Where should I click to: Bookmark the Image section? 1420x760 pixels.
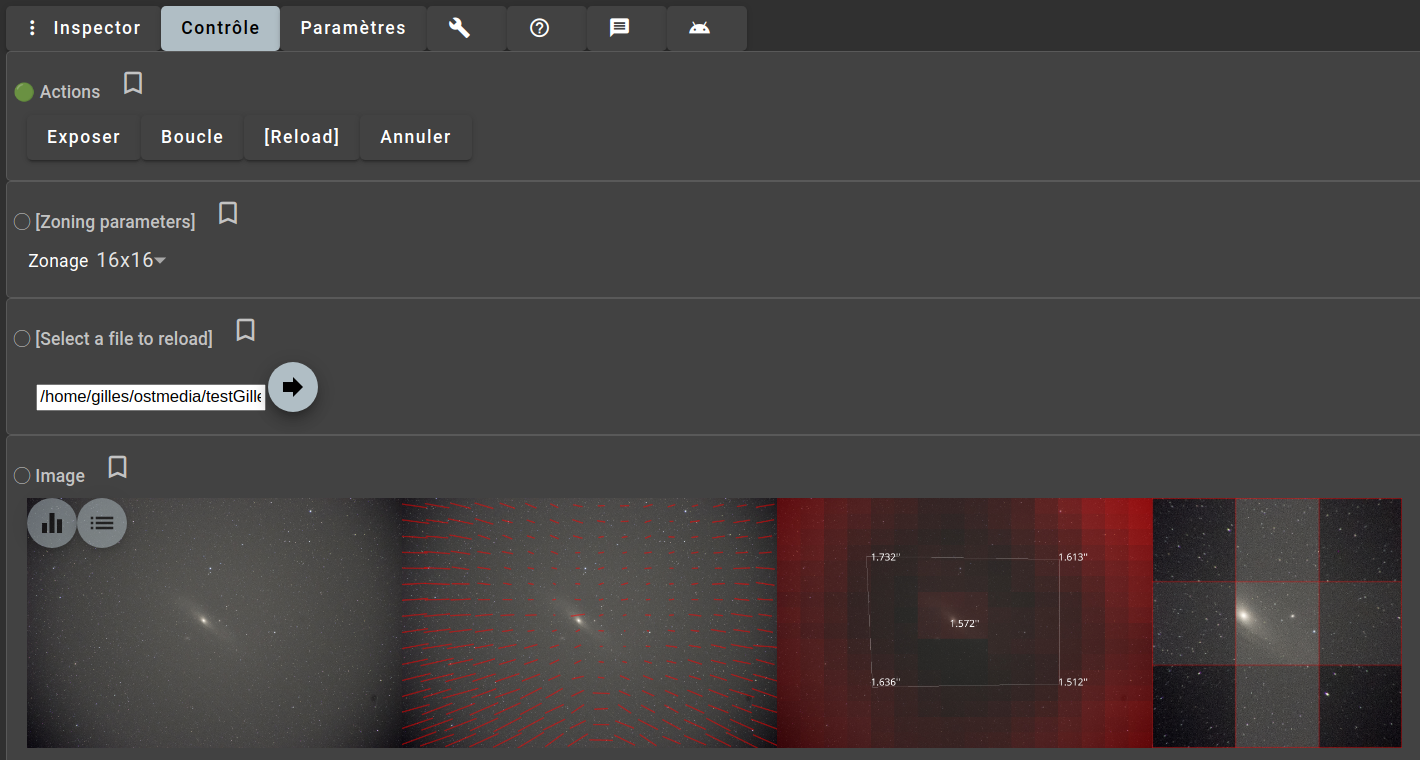[117, 467]
